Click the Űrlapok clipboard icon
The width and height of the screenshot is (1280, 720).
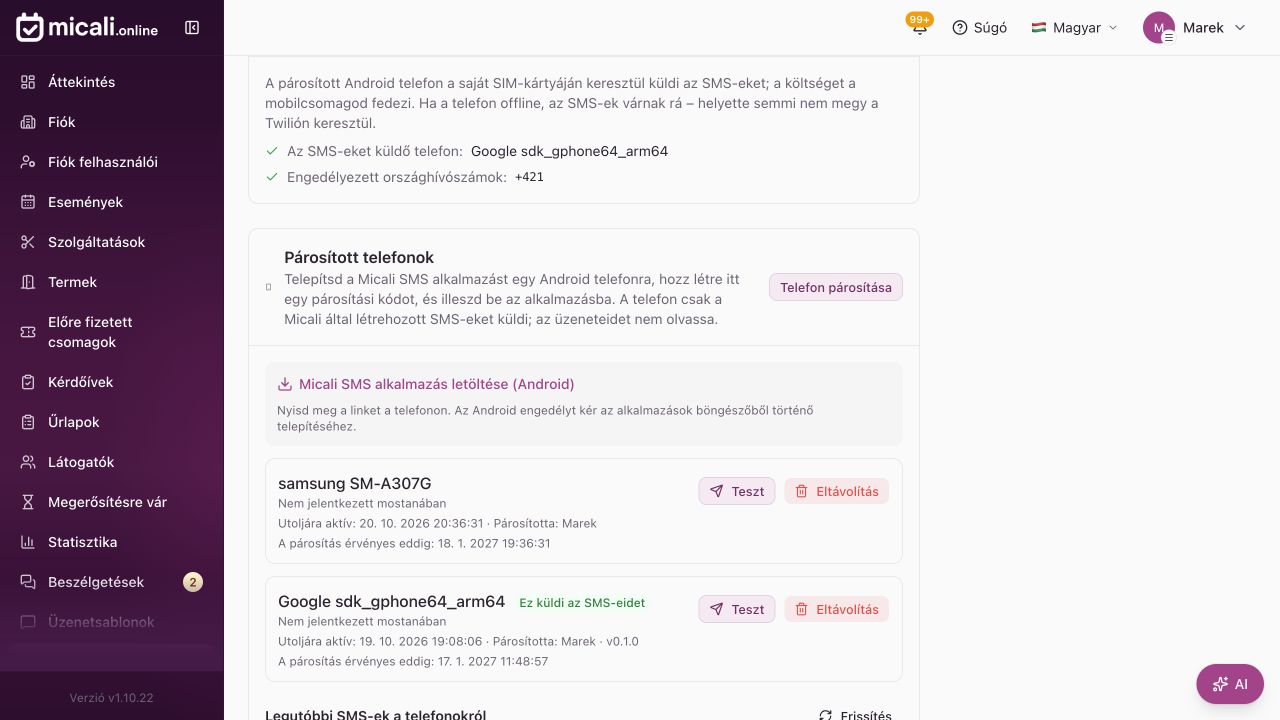click(28, 422)
